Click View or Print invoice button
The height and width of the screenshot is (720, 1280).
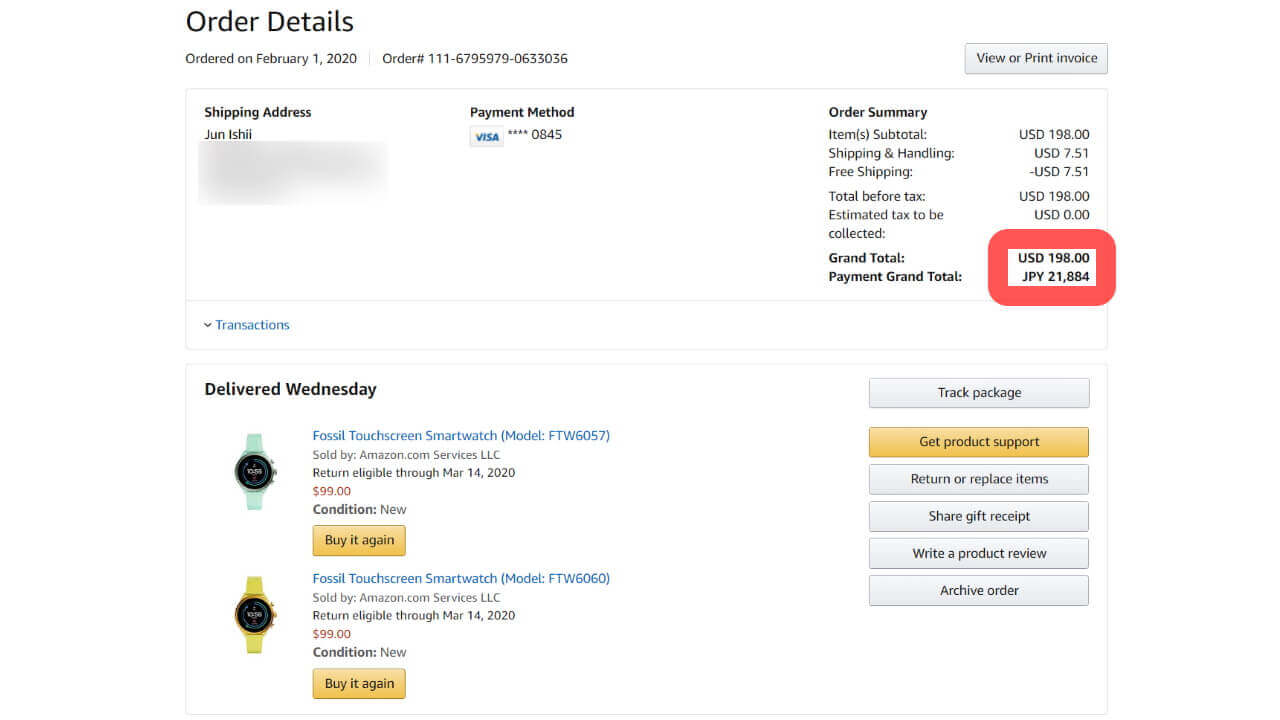(x=1035, y=58)
